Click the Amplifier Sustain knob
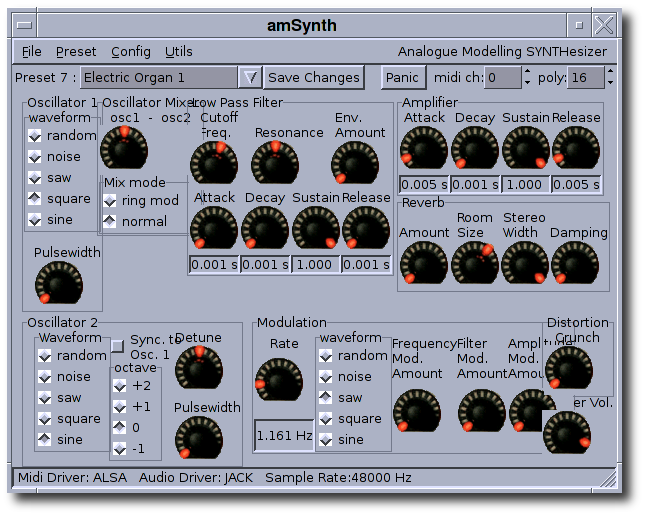645x516 pixels. point(526,148)
